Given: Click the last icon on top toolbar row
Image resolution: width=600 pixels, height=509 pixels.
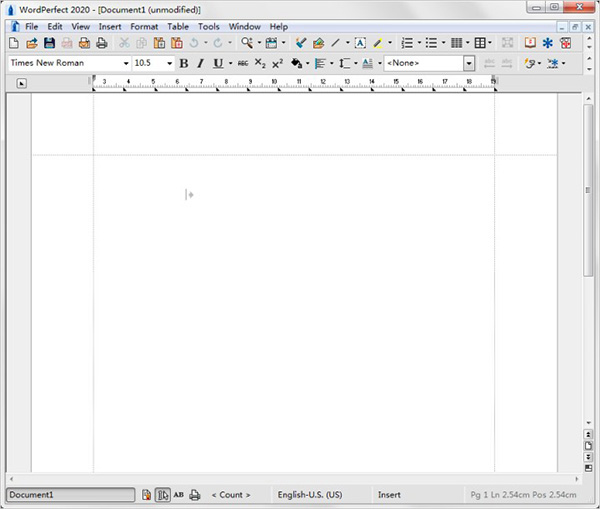Looking at the screenshot, I should 566,43.
